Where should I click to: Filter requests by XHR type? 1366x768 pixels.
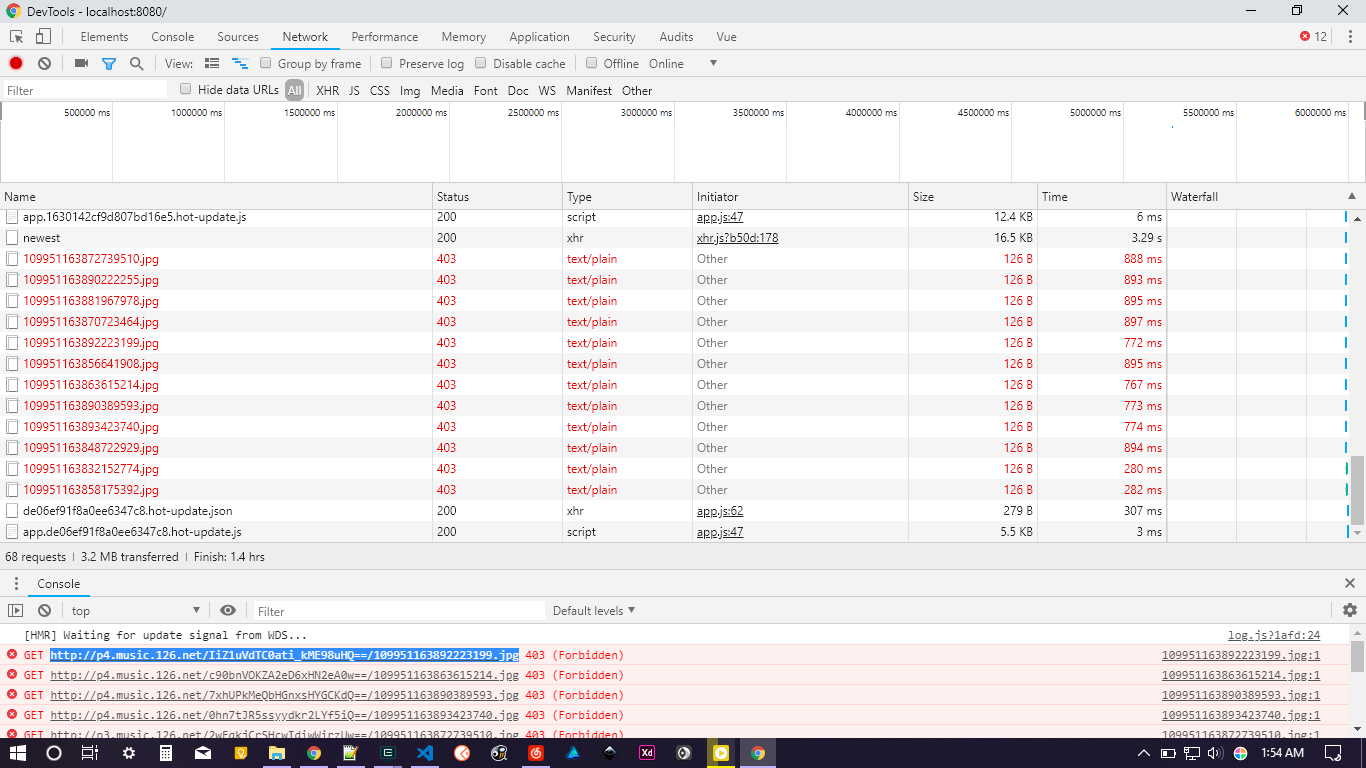tap(328, 90)
